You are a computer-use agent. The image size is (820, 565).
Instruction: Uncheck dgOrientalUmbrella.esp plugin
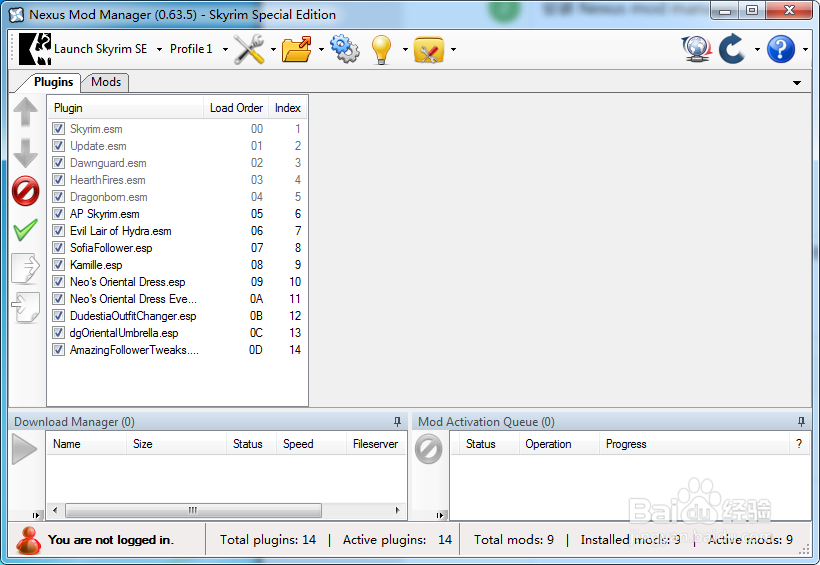pos(59,333)
